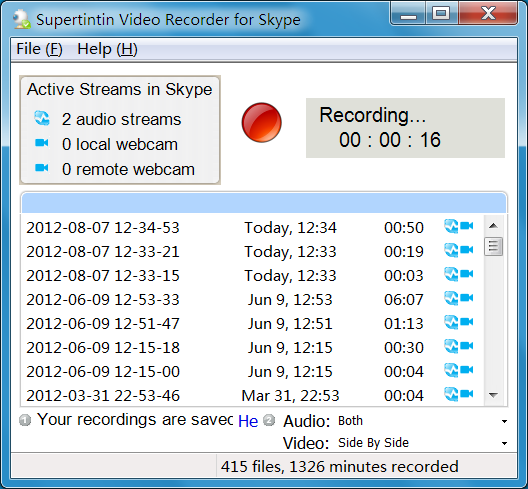Image resolution: width=528 pixels, height=489 pixels.
Task: Select recording 2012-06-09 12-15-00
Action: click(252, 372)
